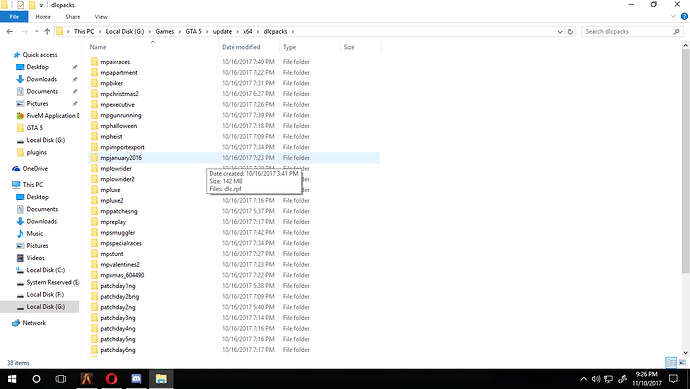Expand the ribbon with chevron arrow

pyautogui.click(x=673, y=17)
